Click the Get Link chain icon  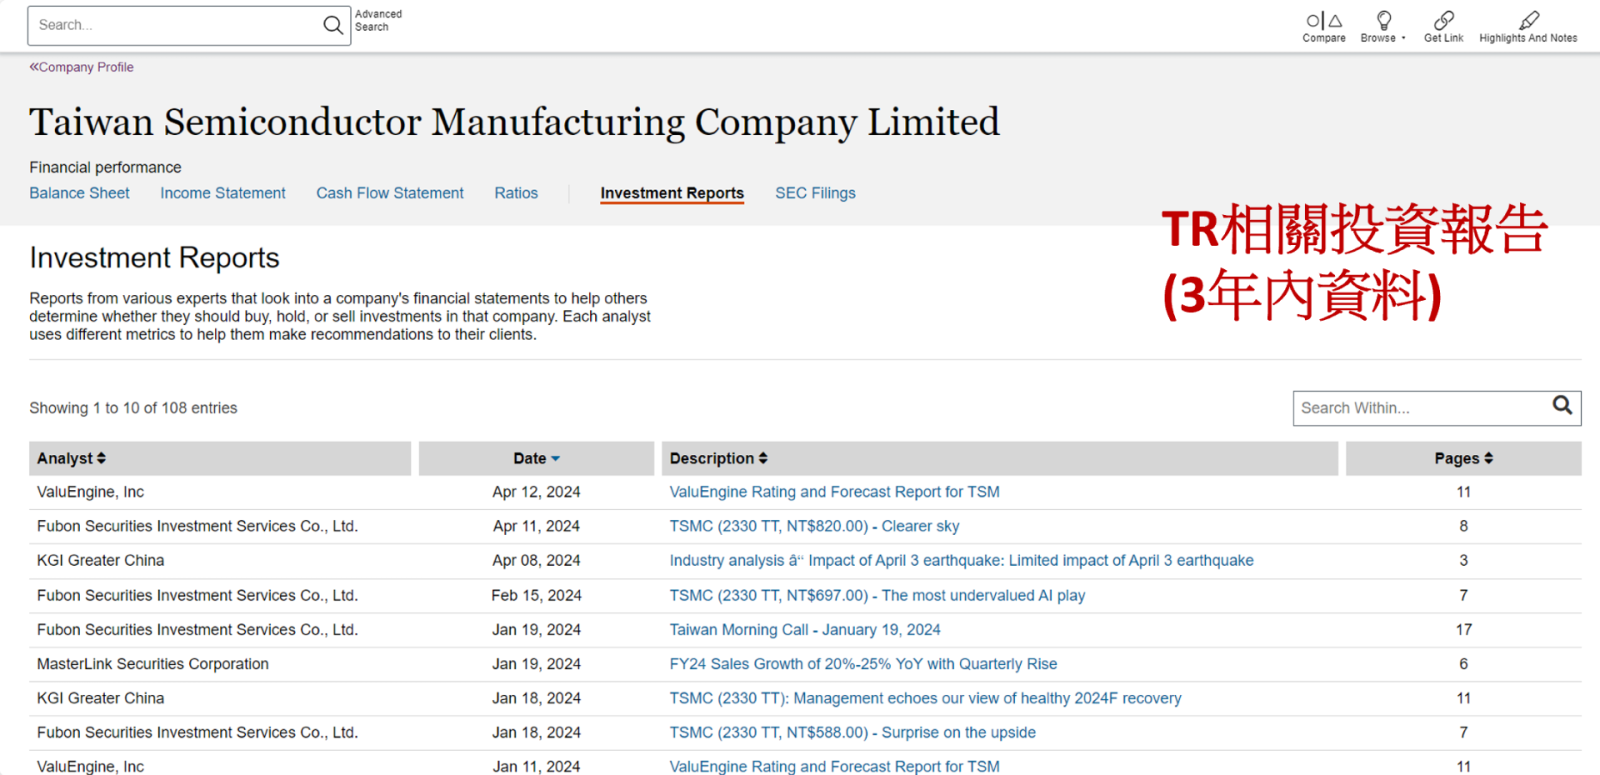[1443, 20]
